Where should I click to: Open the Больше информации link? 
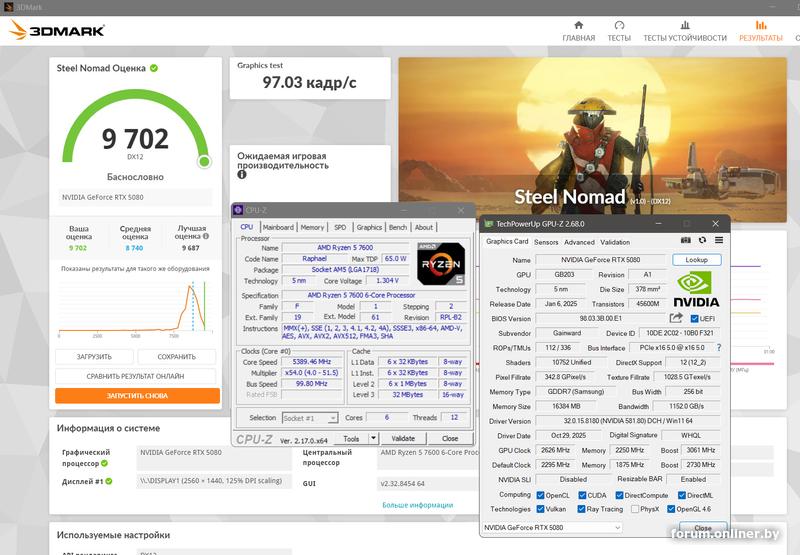(x=417, y=505)
